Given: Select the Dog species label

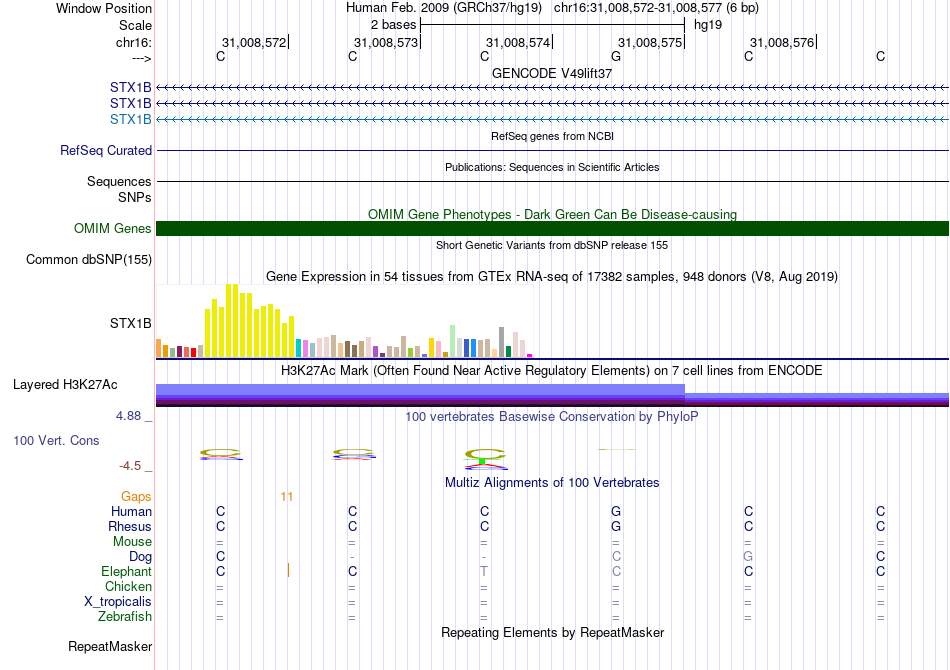Looking at the screenshot, I should pyautogui.click(x=140, y=557).
